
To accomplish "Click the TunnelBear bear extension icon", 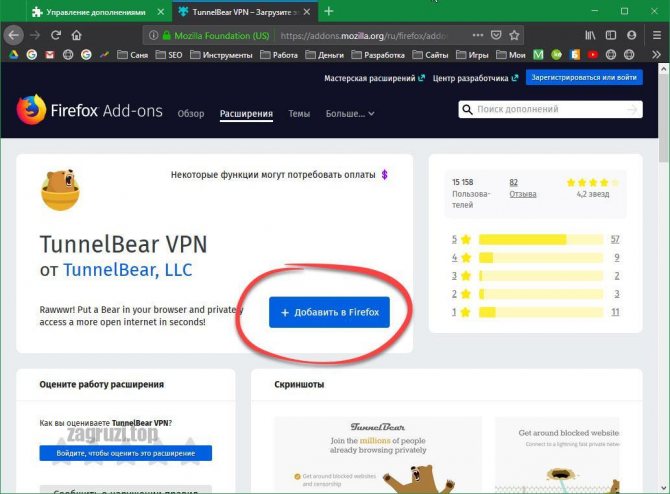I will tap(61, 190).
